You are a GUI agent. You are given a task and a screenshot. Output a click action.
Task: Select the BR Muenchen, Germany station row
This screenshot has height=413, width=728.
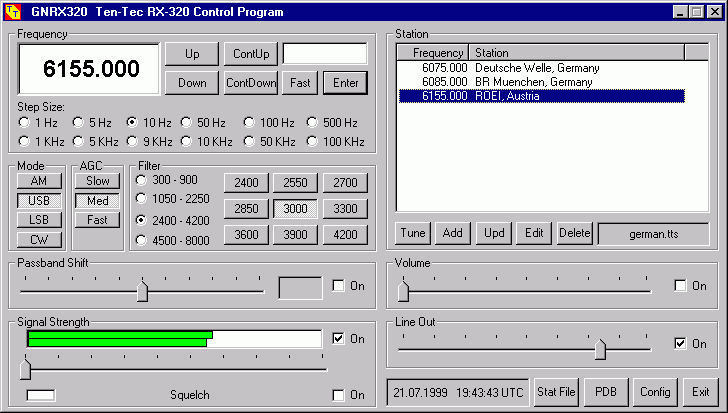tap(541, 82)
